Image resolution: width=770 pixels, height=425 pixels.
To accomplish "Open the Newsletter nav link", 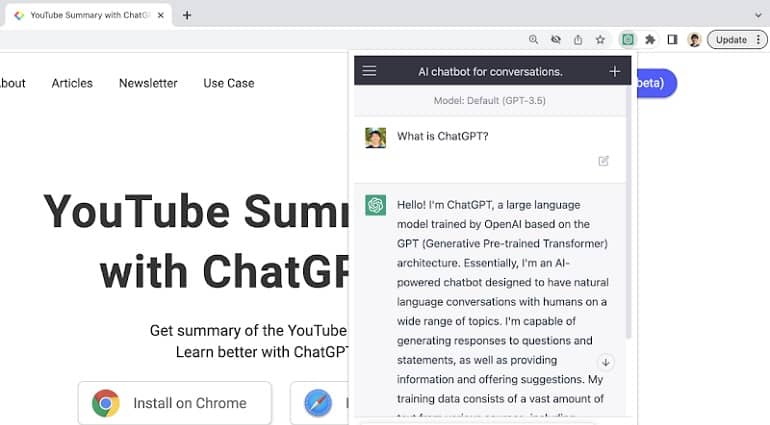I will [148, 83].
